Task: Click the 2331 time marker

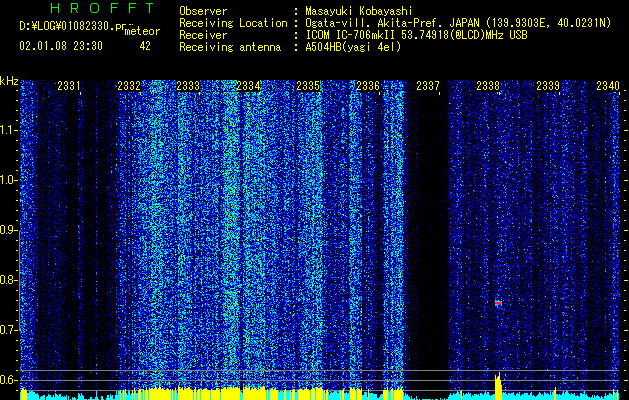Action: click(x=69, y=86)
